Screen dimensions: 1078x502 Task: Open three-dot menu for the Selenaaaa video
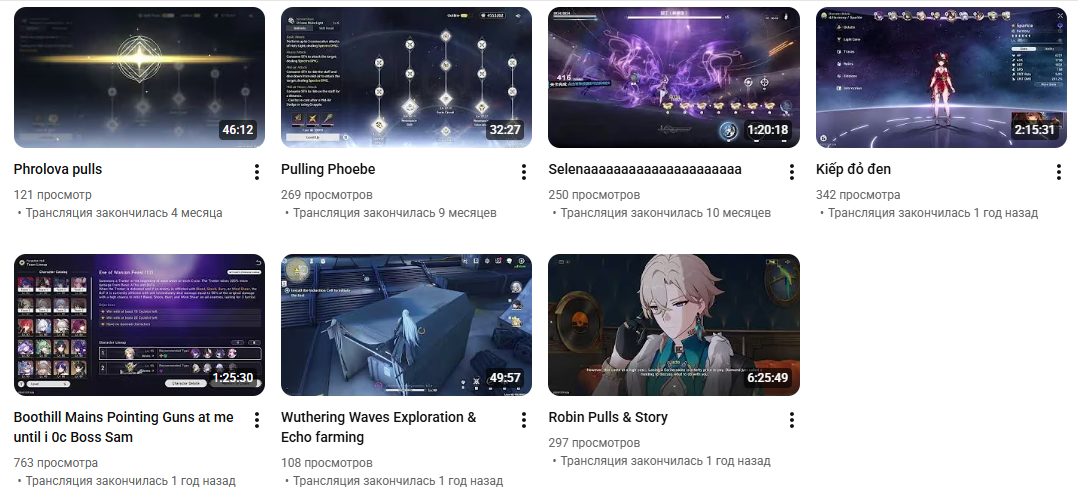(791, 172)
